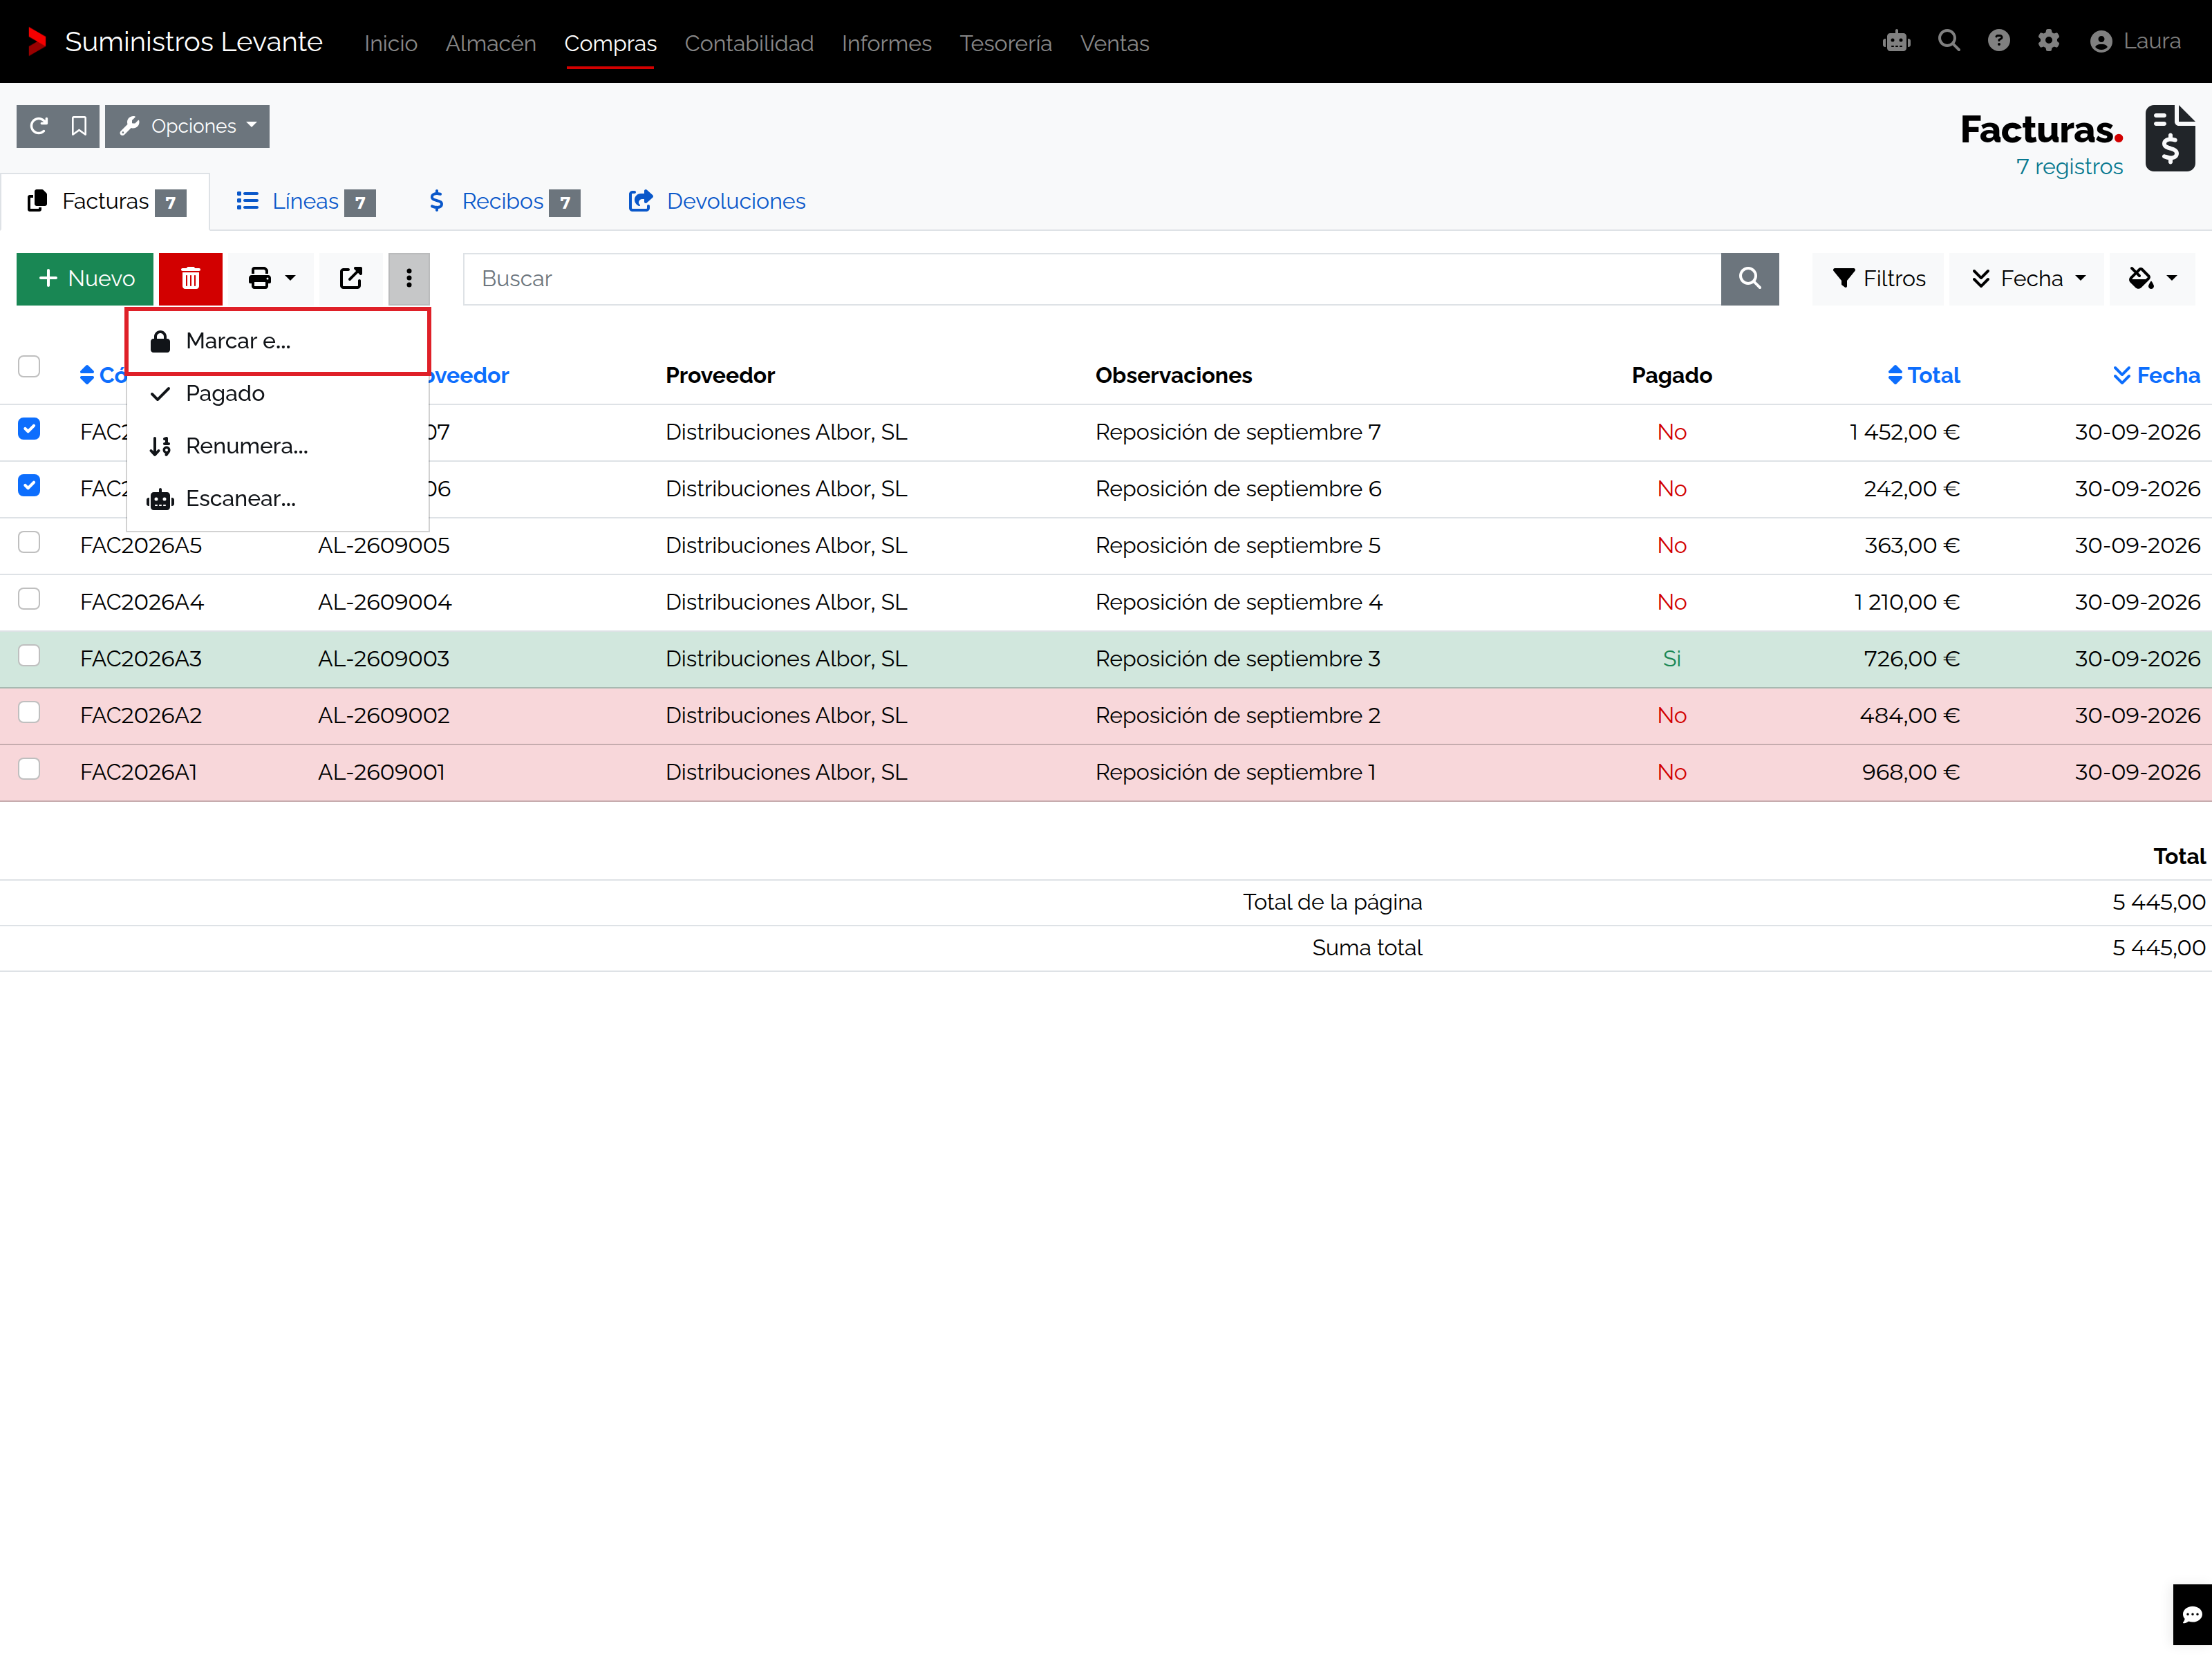Open the Fecha sort dropdown
The width and height of the screenshot is (2212, 1659).
(2027, 278)
